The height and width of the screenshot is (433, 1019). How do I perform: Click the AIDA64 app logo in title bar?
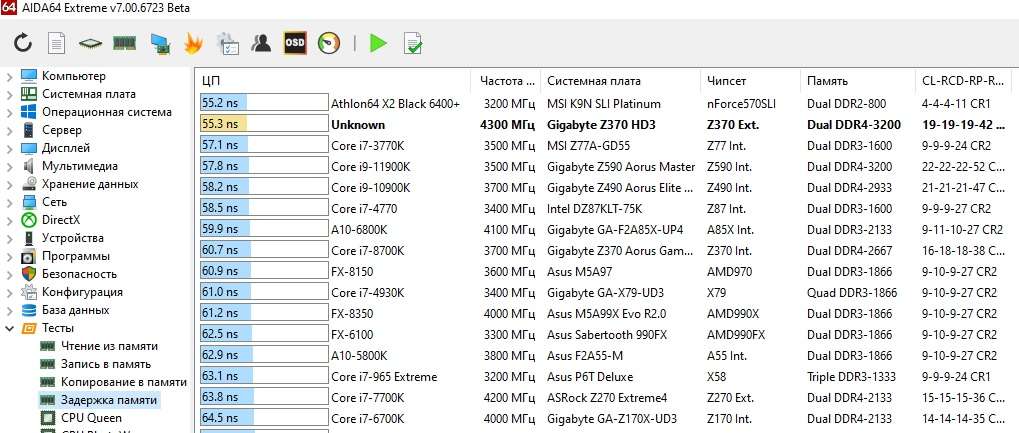[x=7, y=8]
